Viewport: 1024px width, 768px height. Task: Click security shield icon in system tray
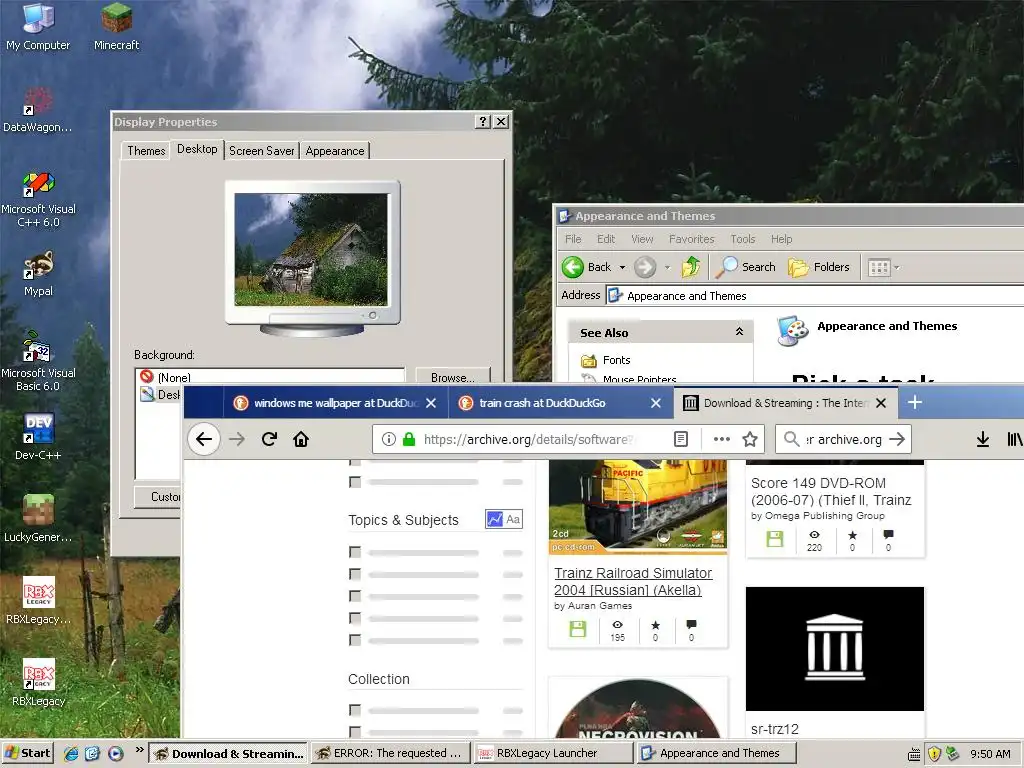[x=934, y=754]
